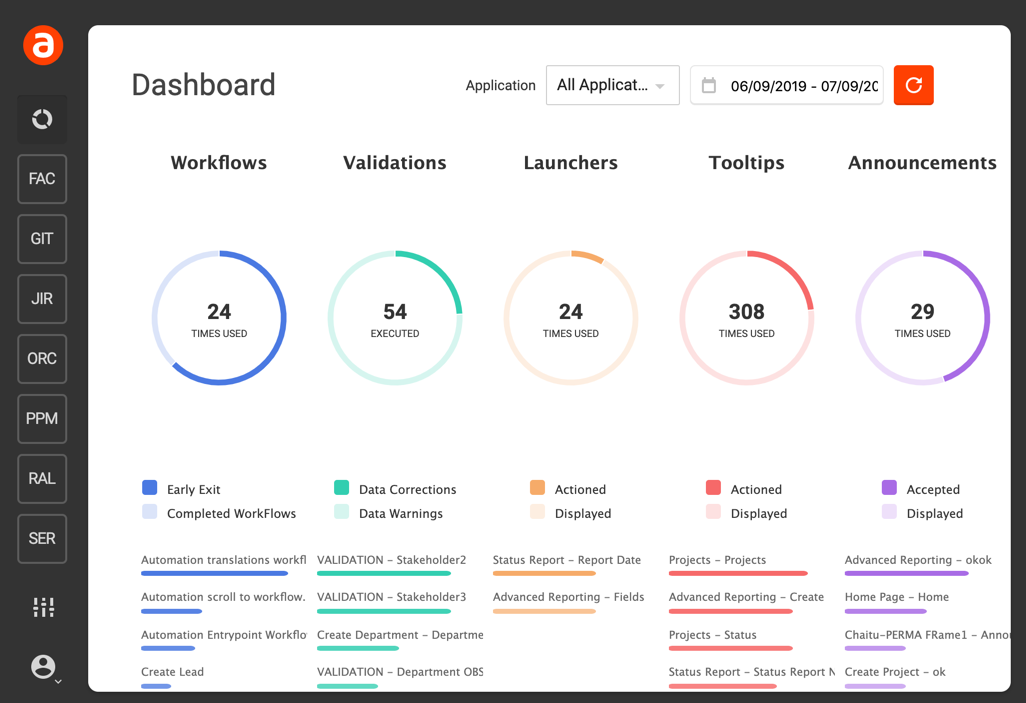Select the FAC application icon
The height and width of the screenshot is (703, 1026).
pyautogui.click(x=42, y=179)
